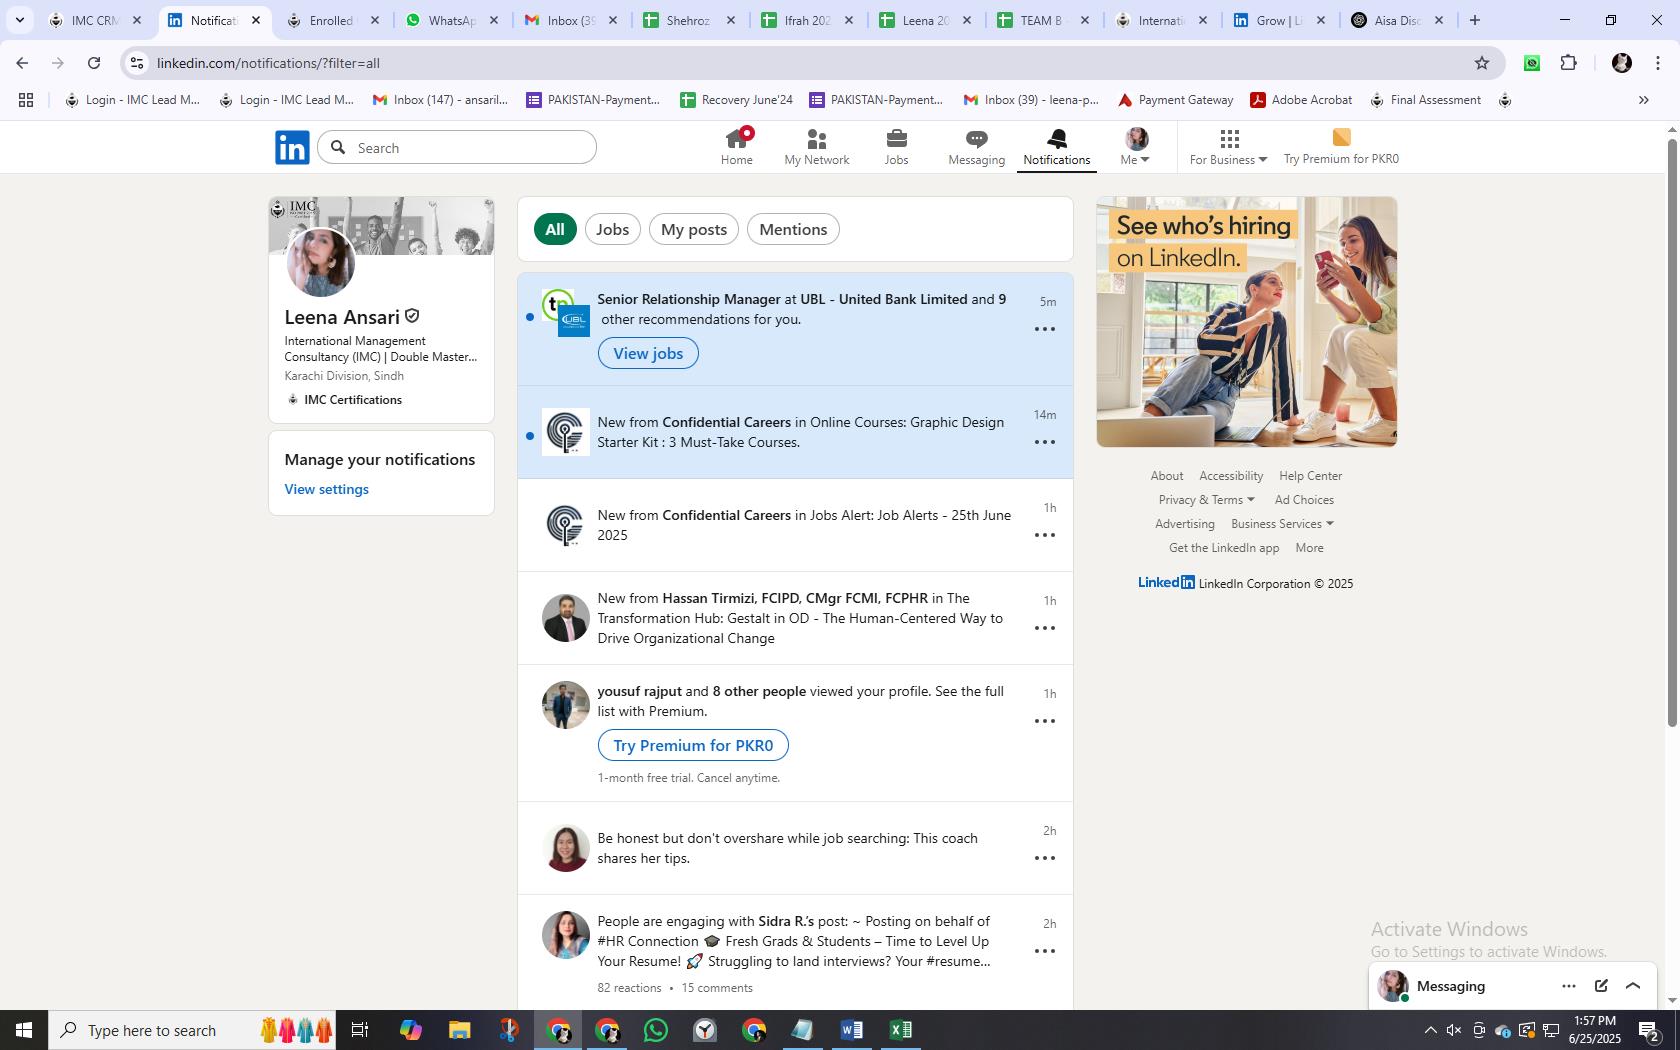Bookmark this page with the star icon
1680x1050 pixels.
coord(1482,63)
